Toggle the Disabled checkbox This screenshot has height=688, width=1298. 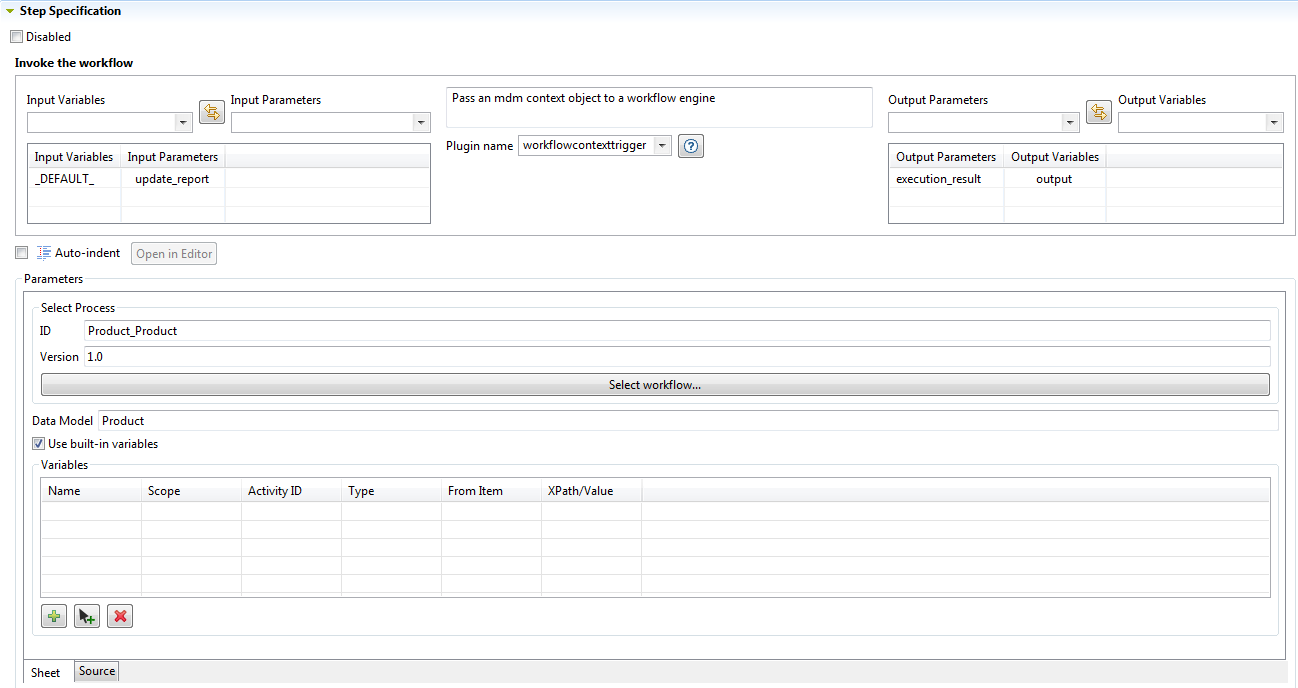click(16, 37)
